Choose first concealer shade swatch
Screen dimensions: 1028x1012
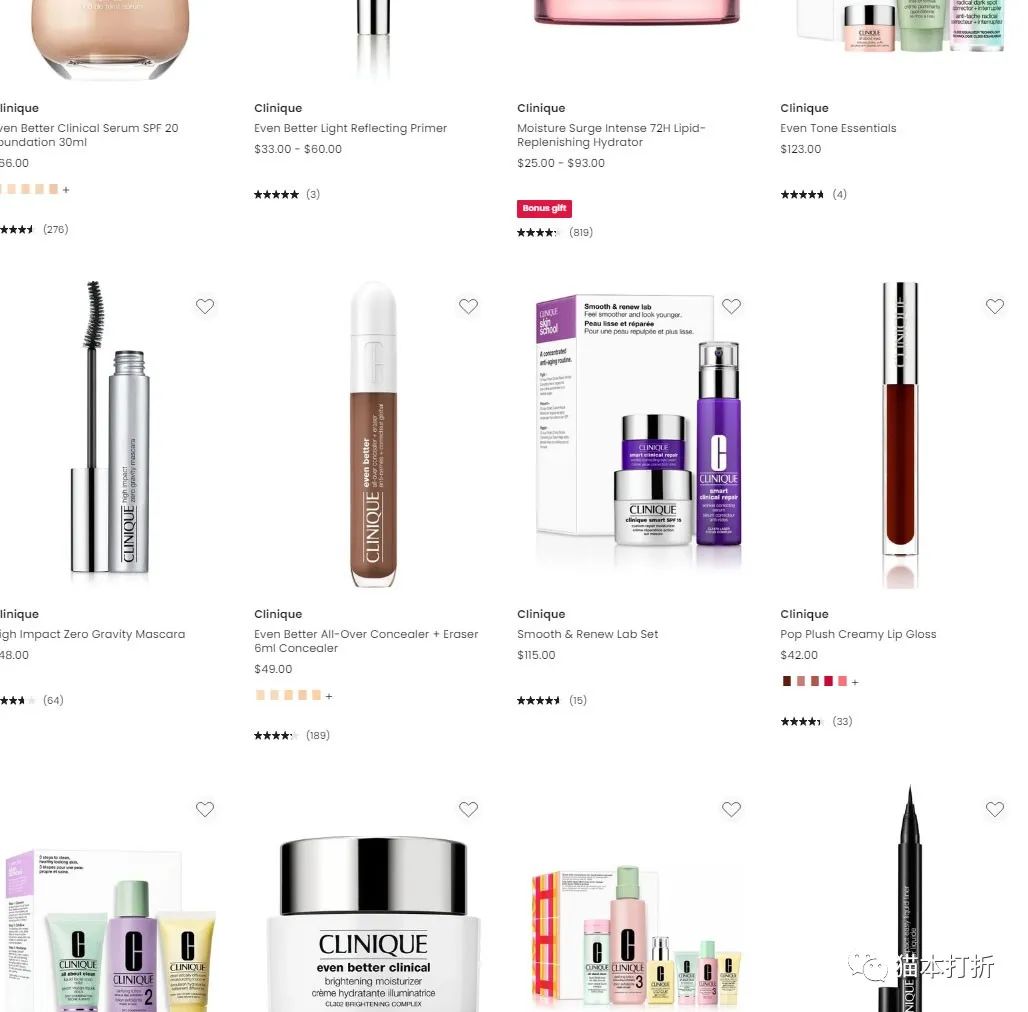(x=260, y=695)
